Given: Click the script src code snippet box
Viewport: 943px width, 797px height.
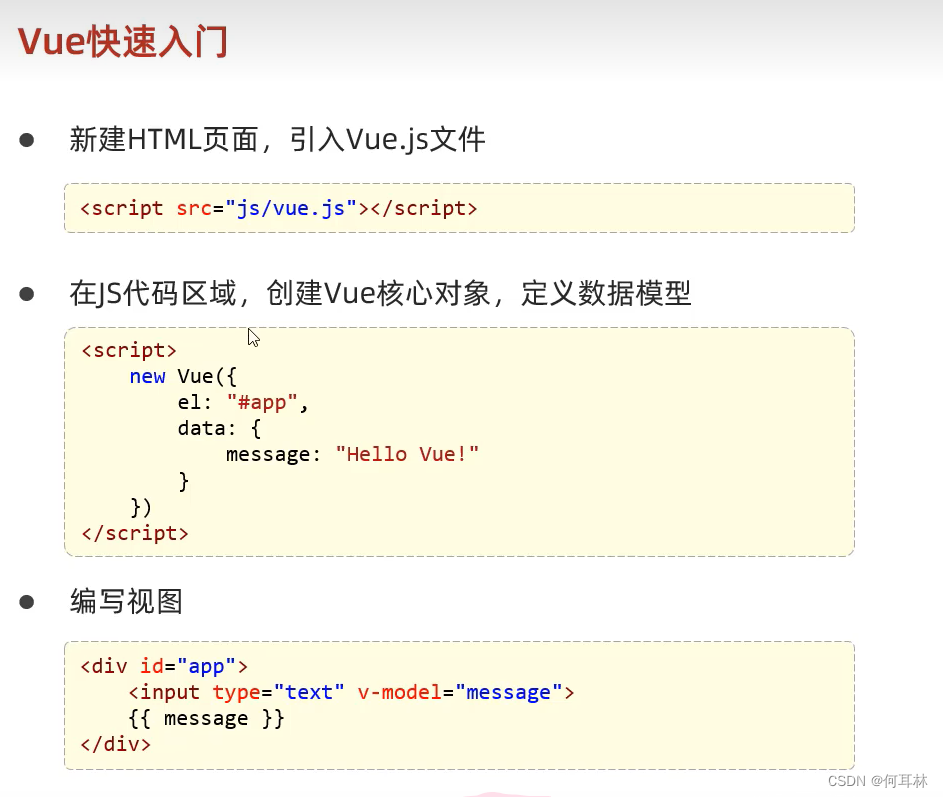Looking at the screenshot, I should click(458, 208).
